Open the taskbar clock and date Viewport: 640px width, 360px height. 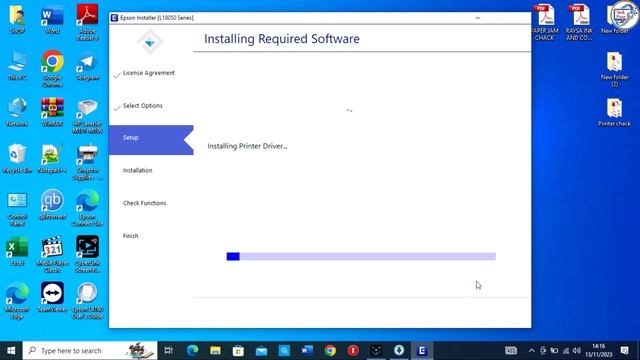[598, 351]
